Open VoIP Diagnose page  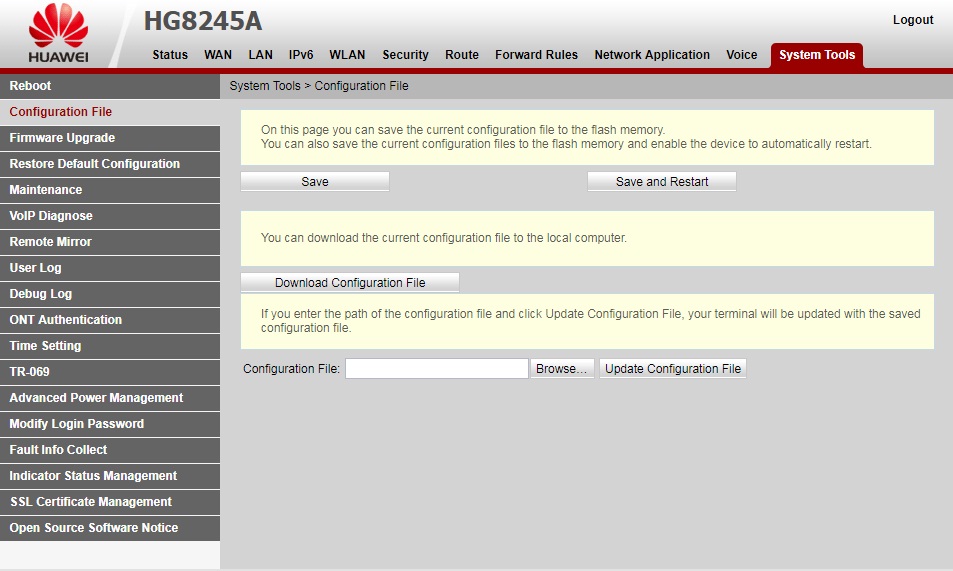coord(110,216)
